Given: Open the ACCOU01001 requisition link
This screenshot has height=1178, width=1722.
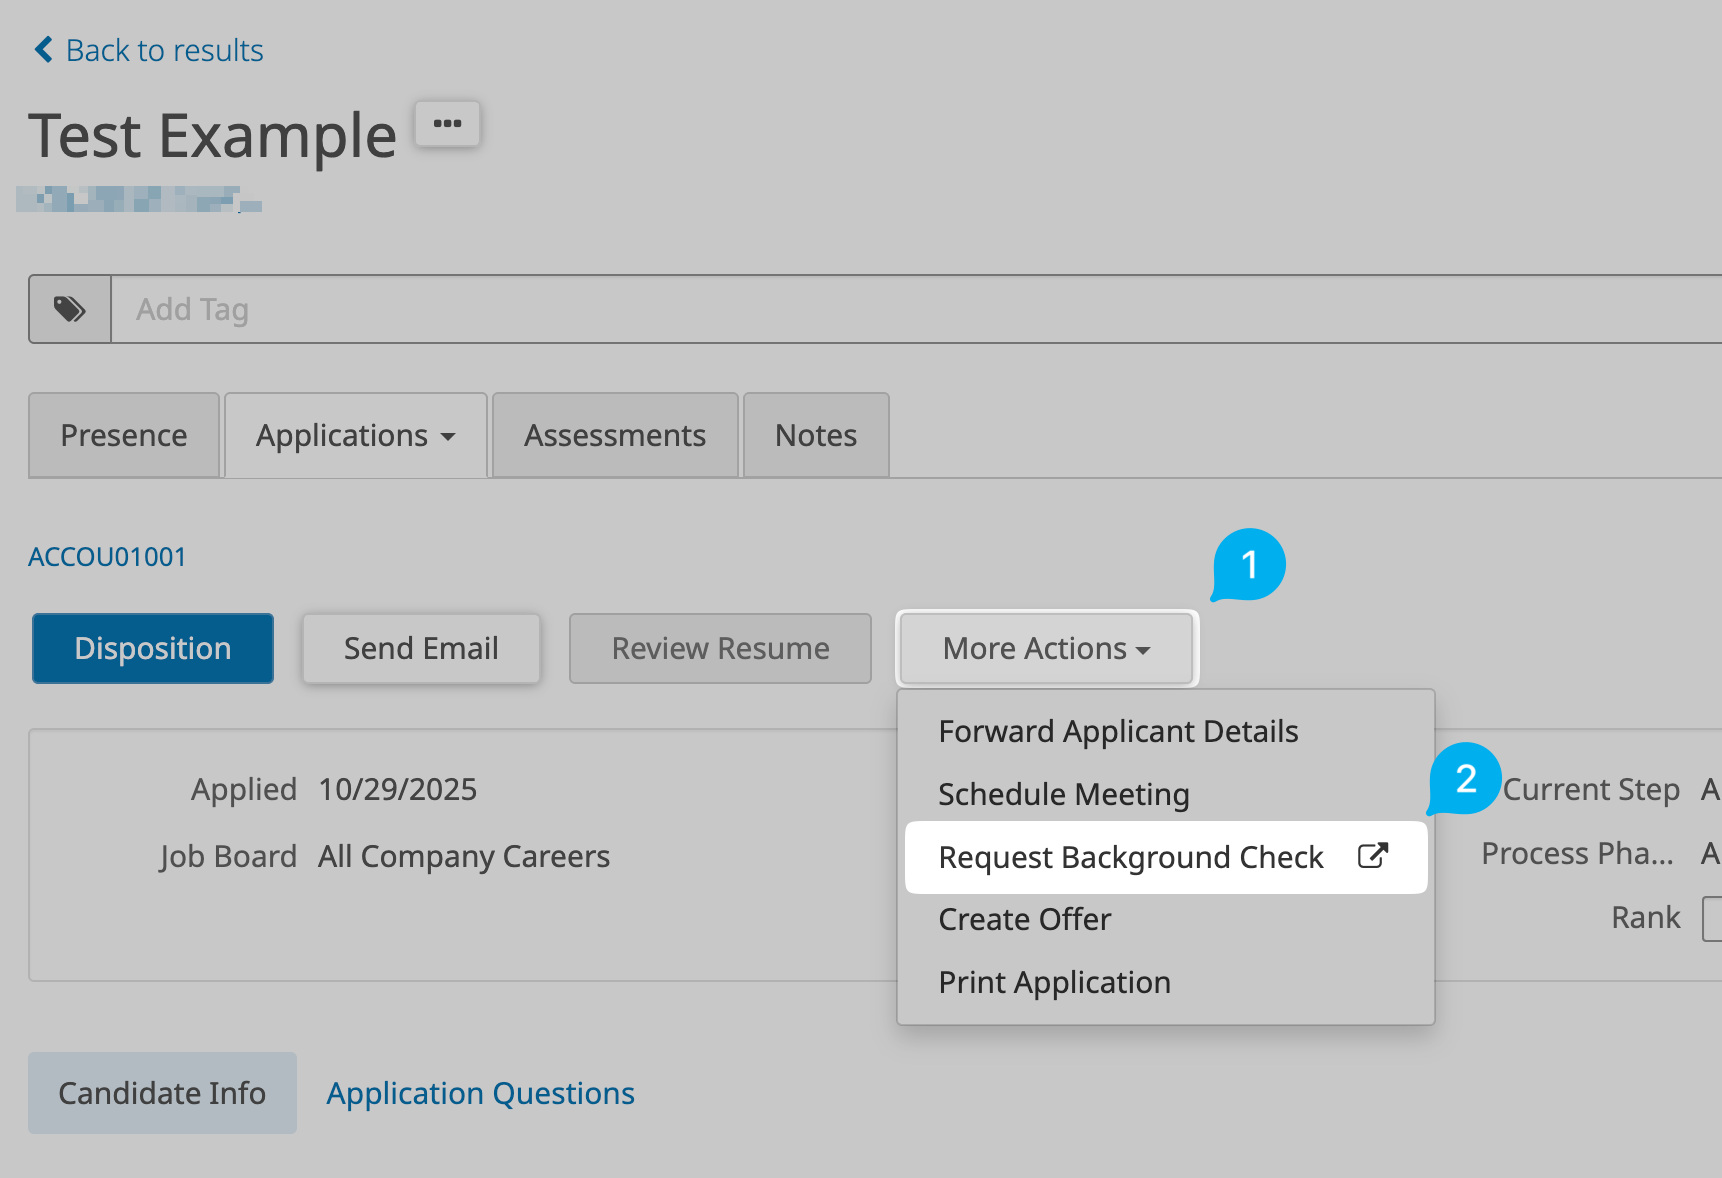Looking at the screenshot, I should click(x=107, y=557).
